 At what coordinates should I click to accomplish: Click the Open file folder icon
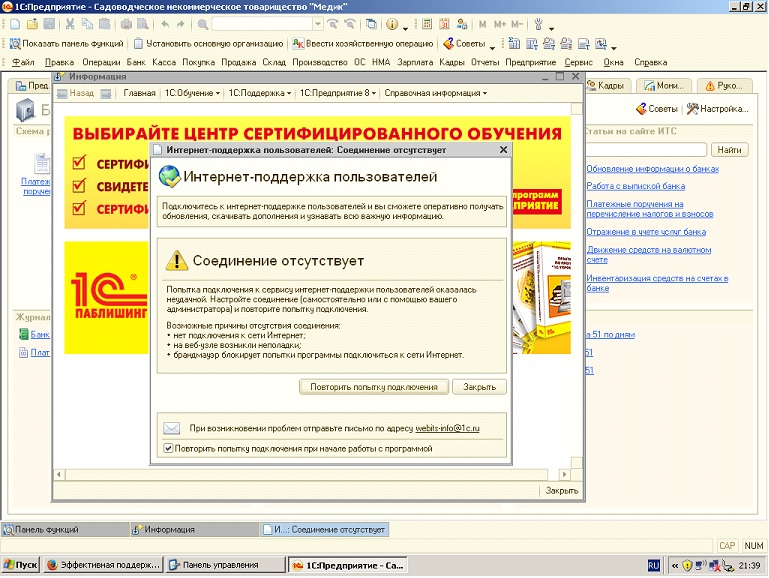pyautogui.click(x=32, y=24)
